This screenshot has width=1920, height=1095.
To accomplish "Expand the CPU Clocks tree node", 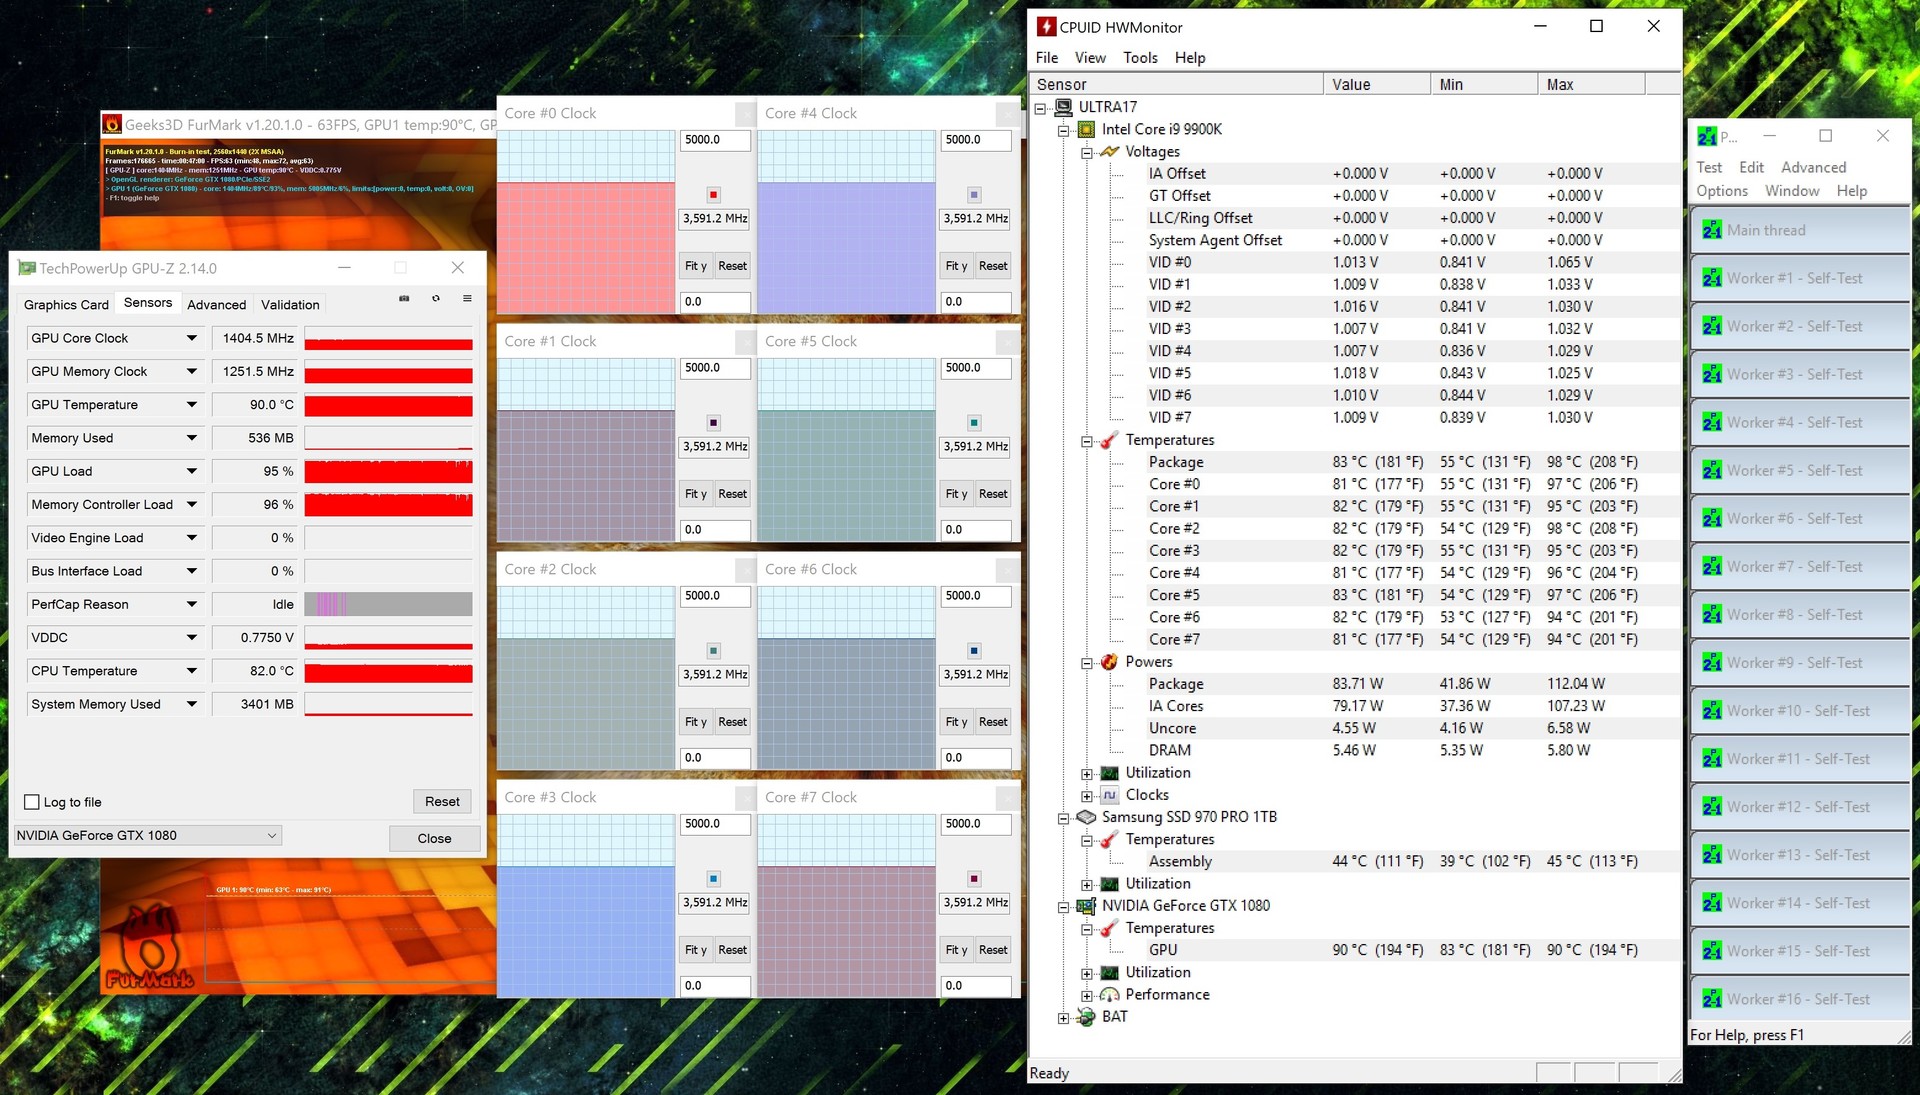I will click(x=1087, y=796).
